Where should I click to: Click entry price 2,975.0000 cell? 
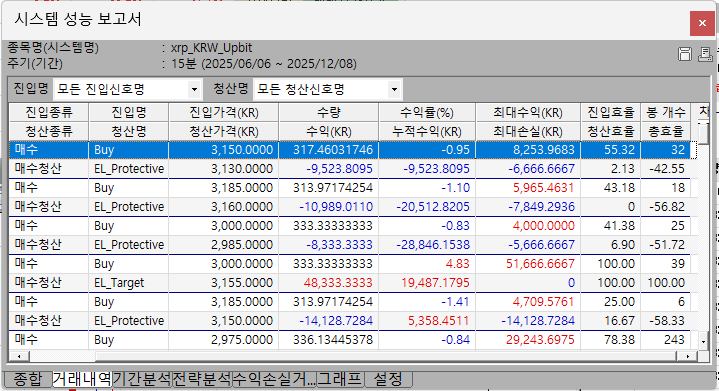click(x=224, y=340)
